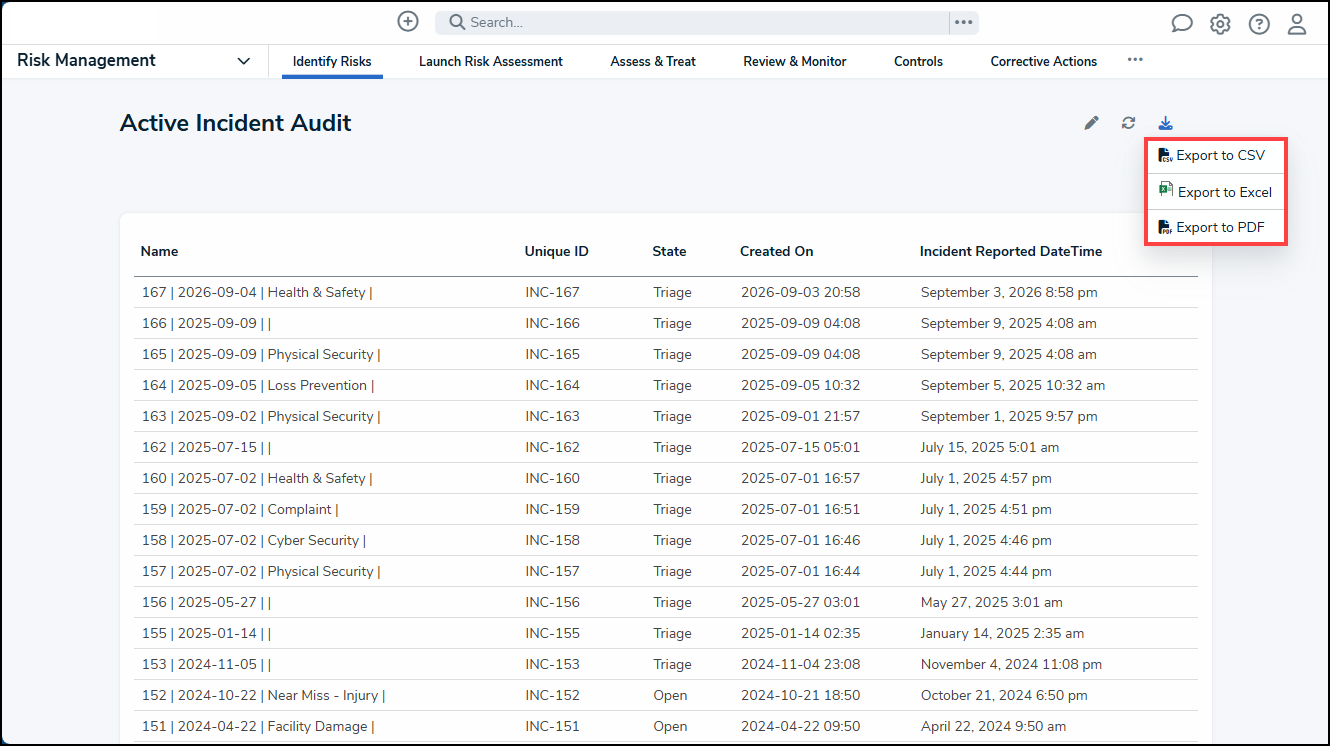
Task: Refresh the Active Incident Audit report
Action: point(1128,123)
